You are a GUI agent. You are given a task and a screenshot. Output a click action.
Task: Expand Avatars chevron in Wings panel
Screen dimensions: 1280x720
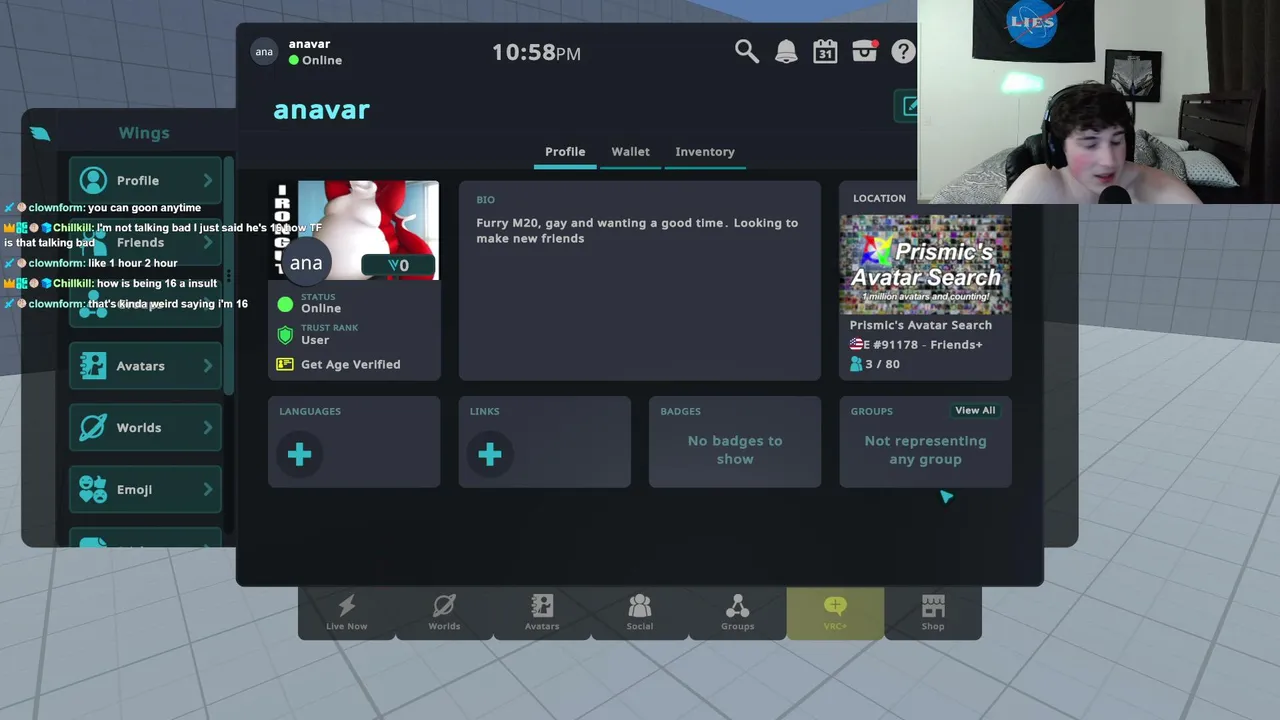coord(208,366)
